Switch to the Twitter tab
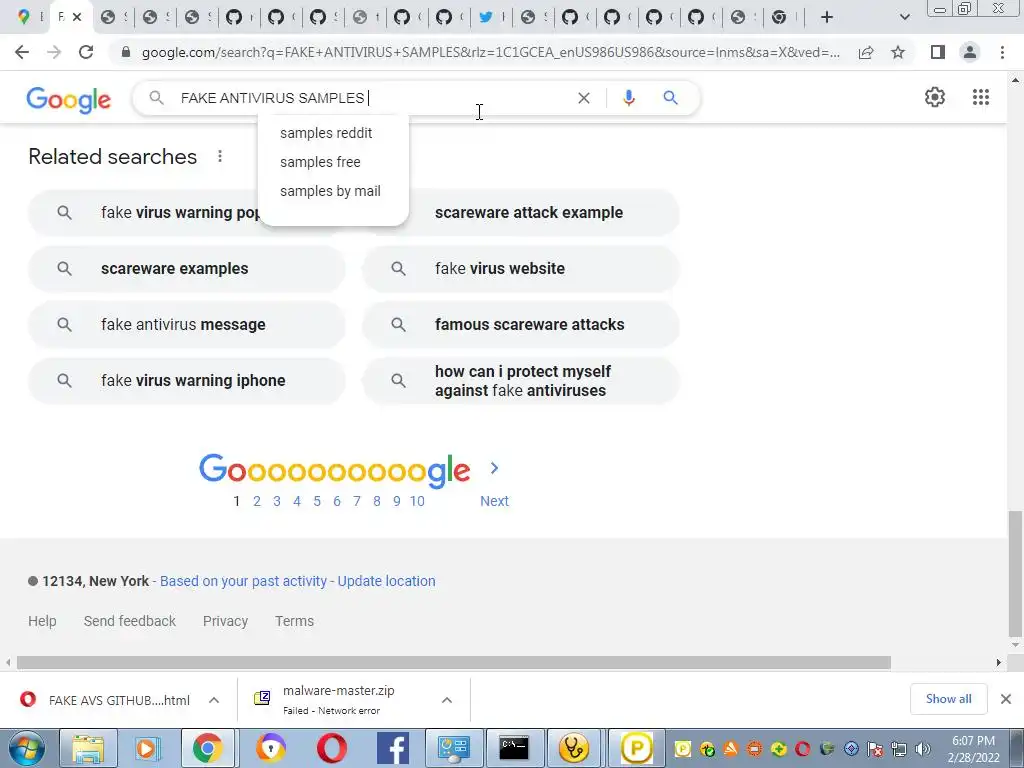The width and height of the screenshot is (1024, 768). (490, 17)
